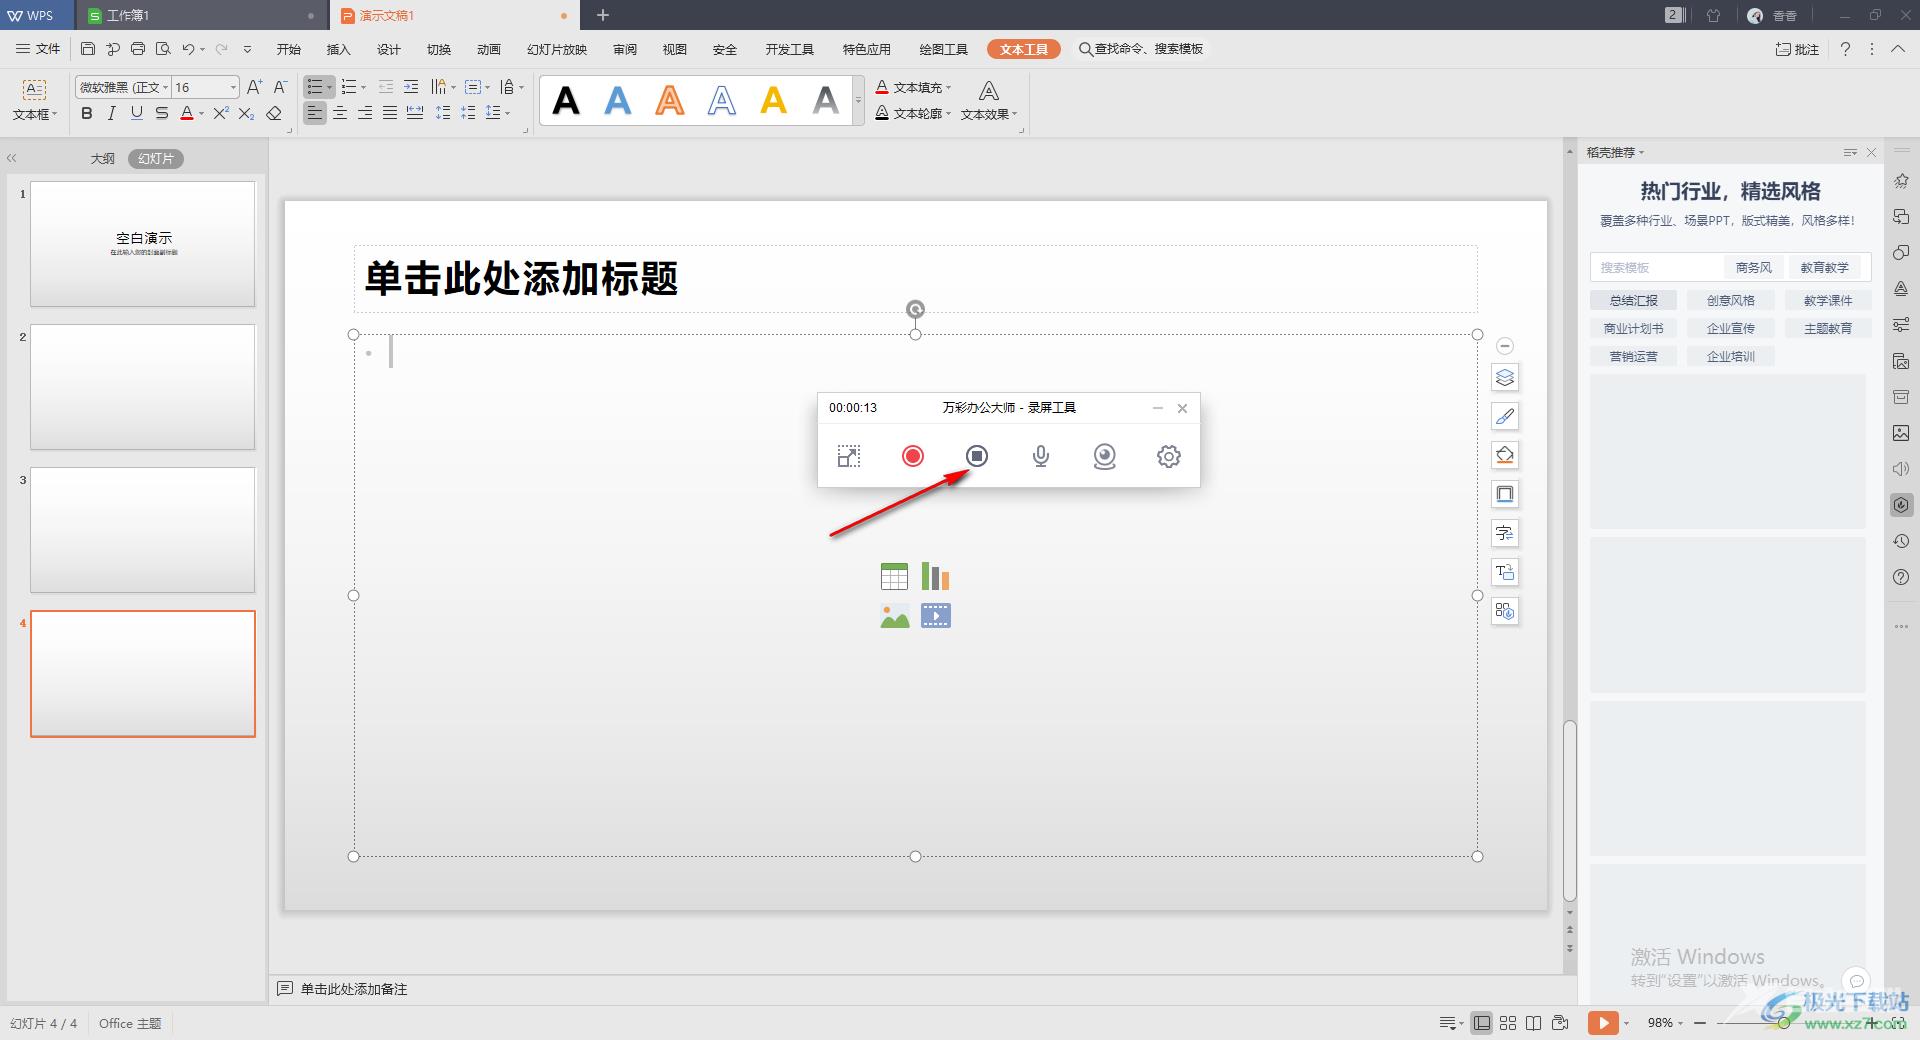Center align text
Viewport: 1920px width, 1040px height.
tap(340, 113)
